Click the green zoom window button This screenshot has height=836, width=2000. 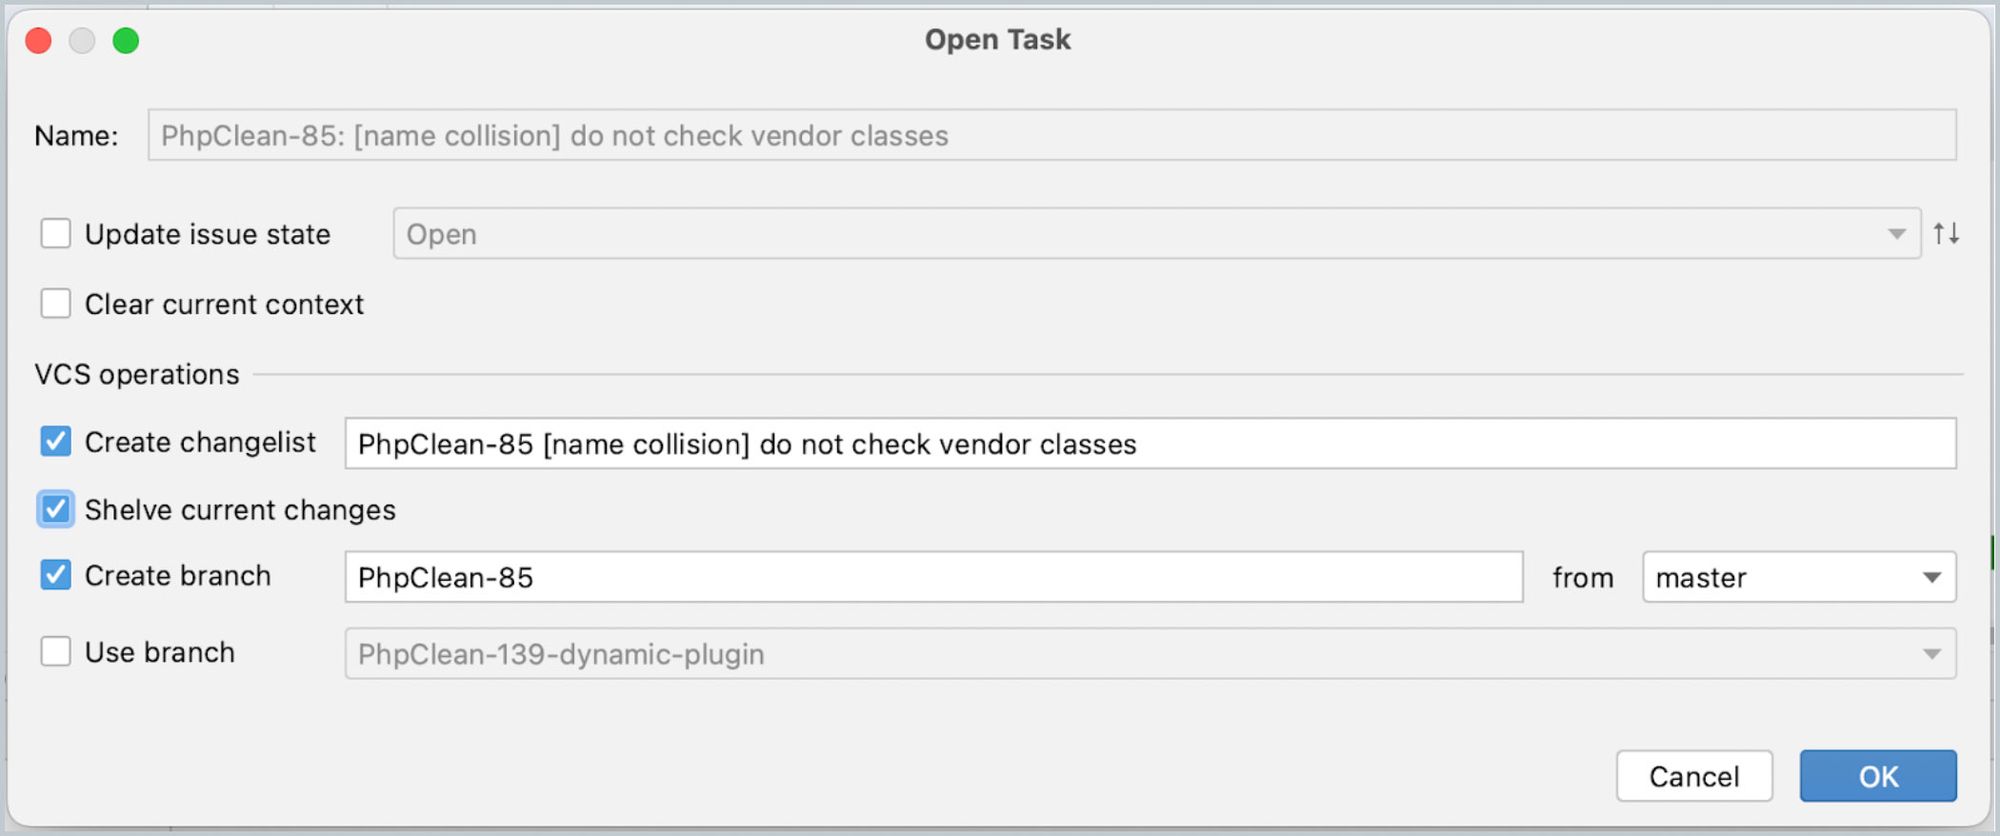click(x=126, y=41)
